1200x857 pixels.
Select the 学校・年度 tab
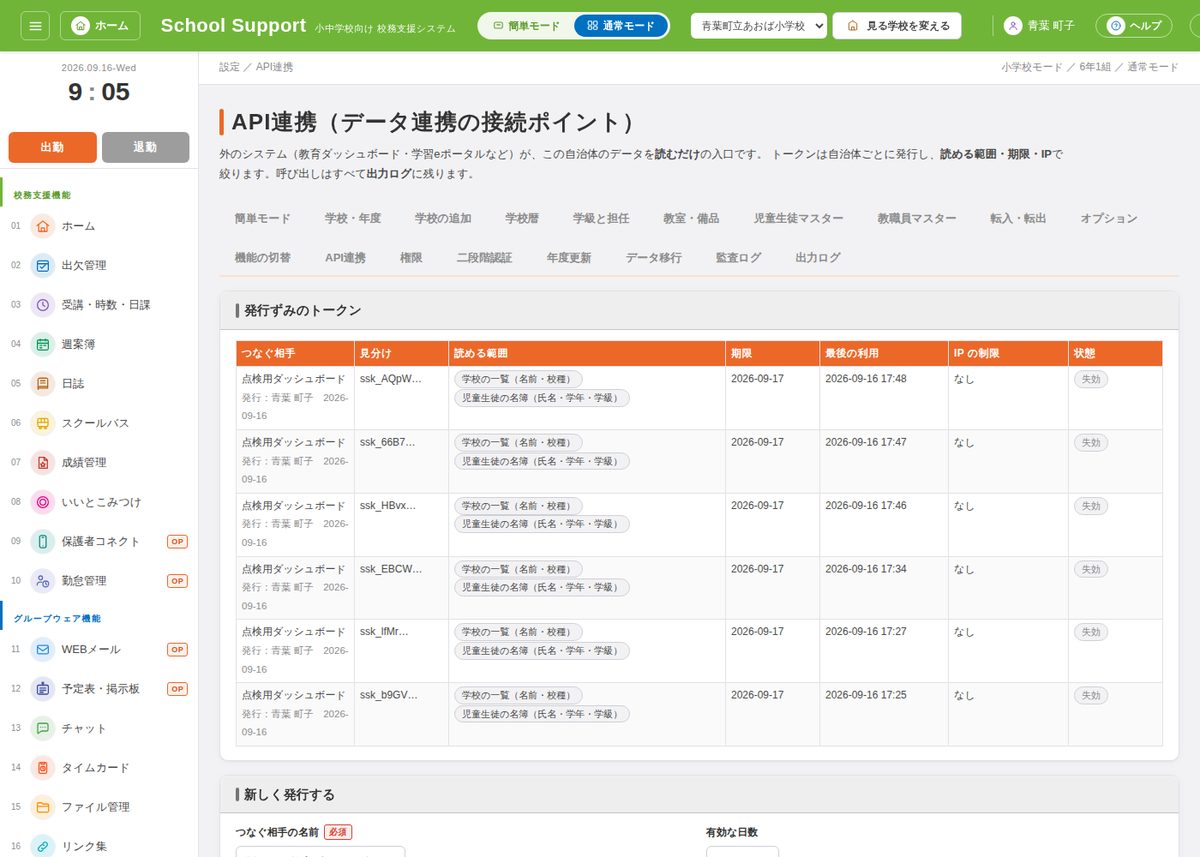click(x=353, y=218)
